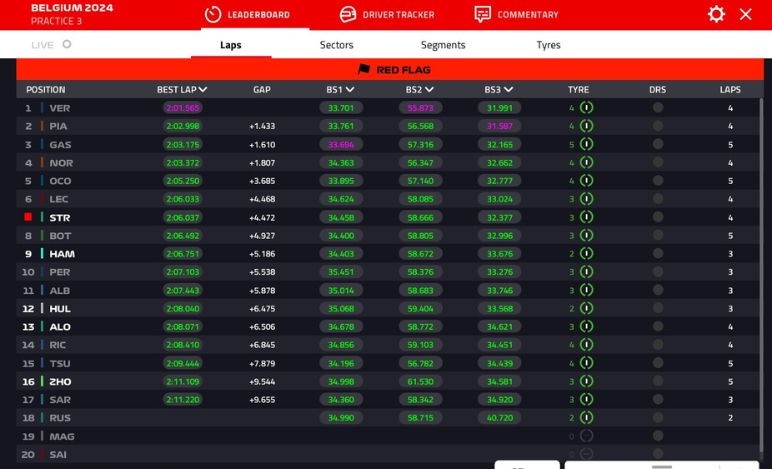Viewport: 772px width, 469px height.
Task: Click the Leaderboard stopwatch icon
Action: tap(212, 14)
